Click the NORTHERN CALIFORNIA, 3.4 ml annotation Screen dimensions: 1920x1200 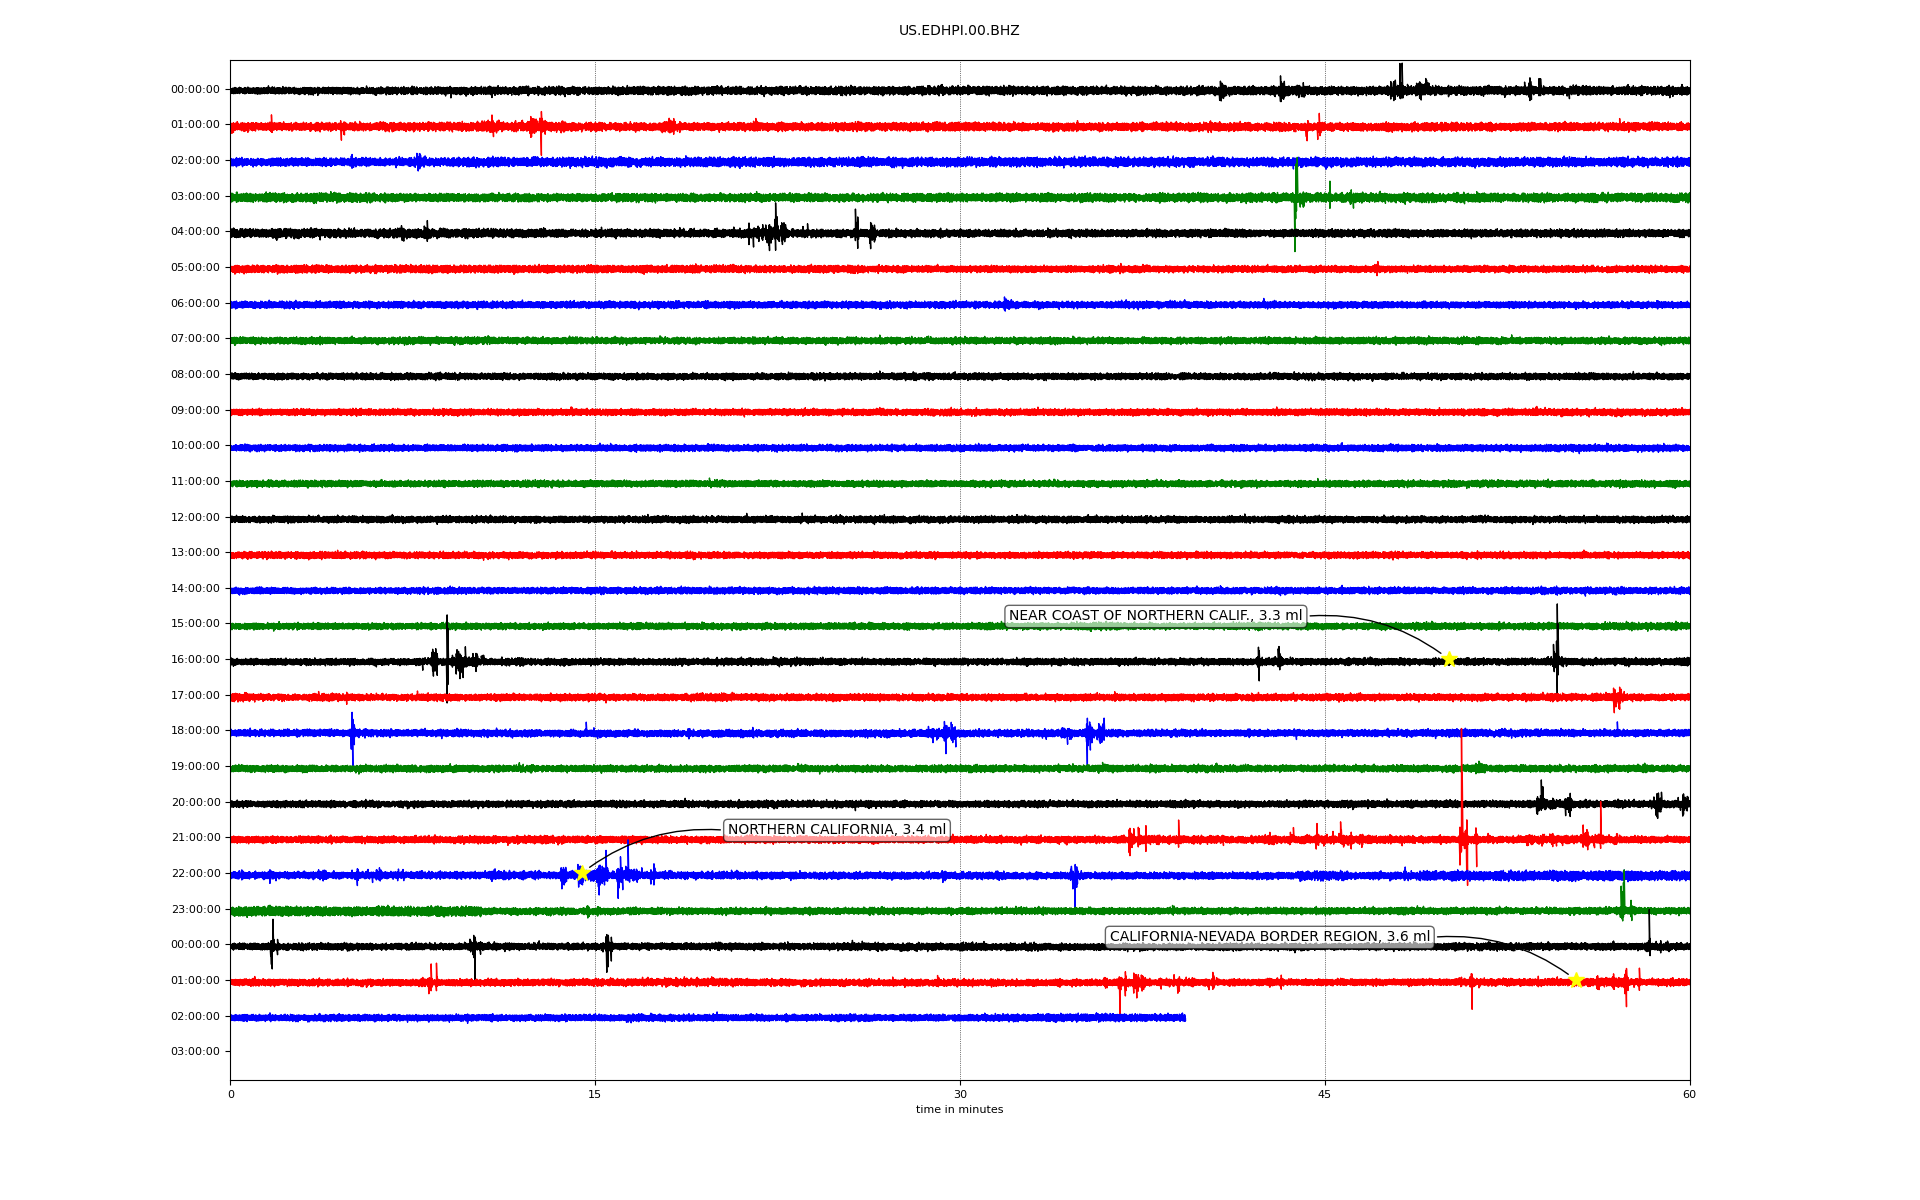pyautogui.click(x=836, y=830)
